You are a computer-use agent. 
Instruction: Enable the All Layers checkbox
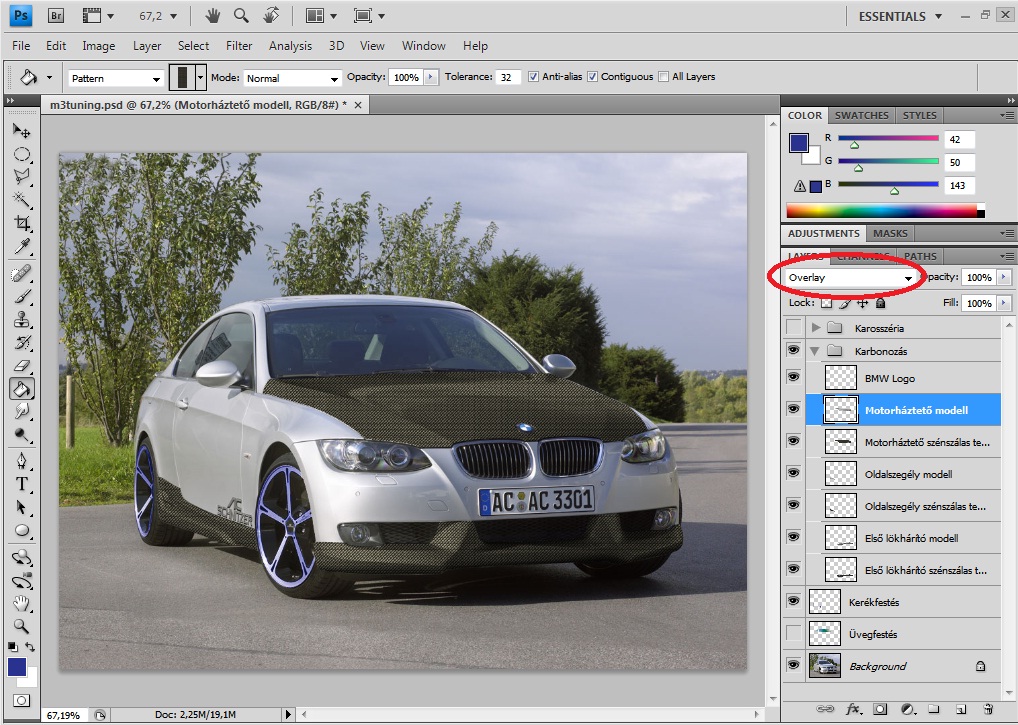pyautogui.click(x=664, y=77)
